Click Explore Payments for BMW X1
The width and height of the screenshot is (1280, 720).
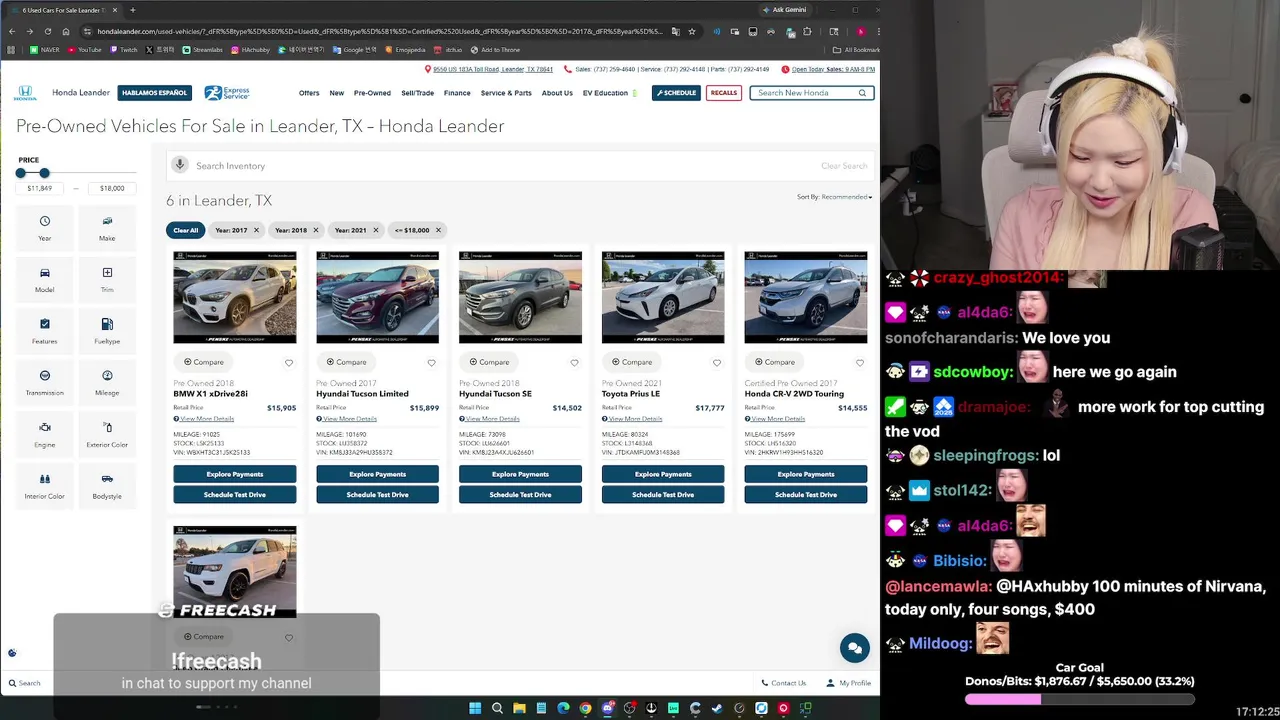click(x=235, y=474)
